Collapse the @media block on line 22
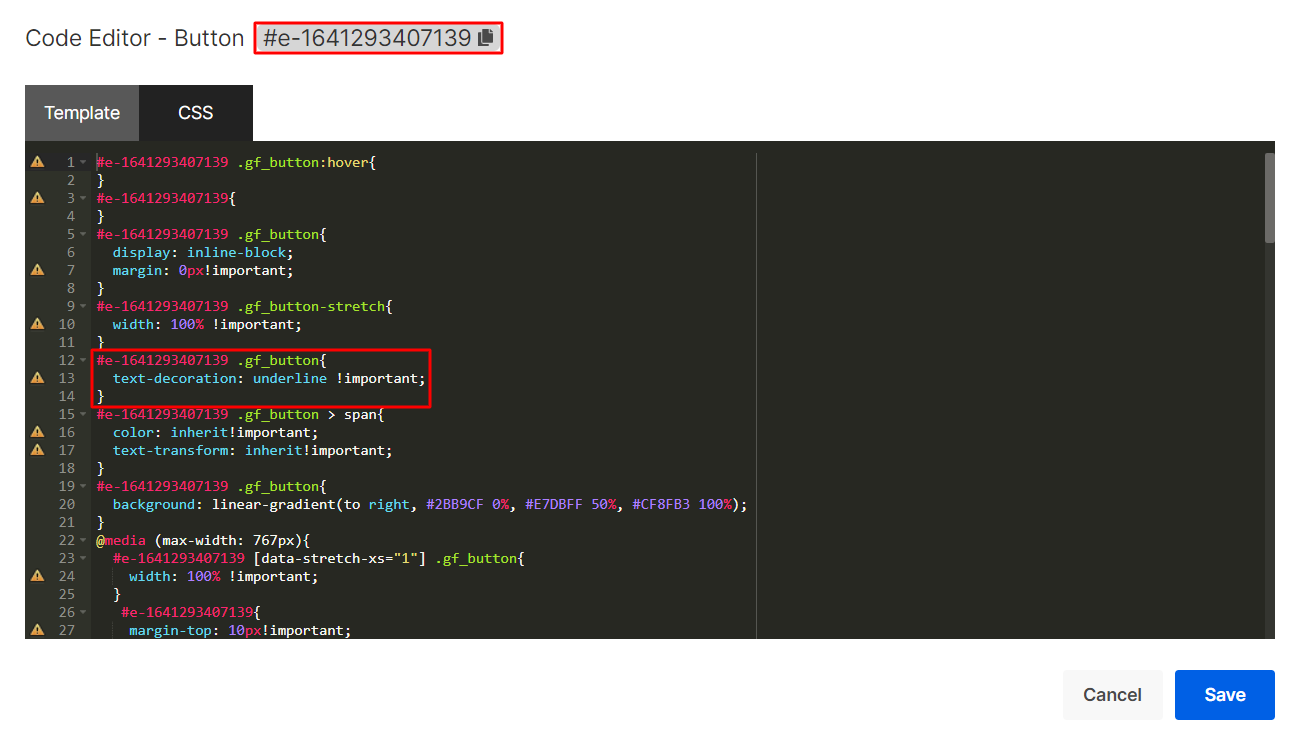This screenshot has width=1294, height=751. pyautogui.click(x=82, y=540)
